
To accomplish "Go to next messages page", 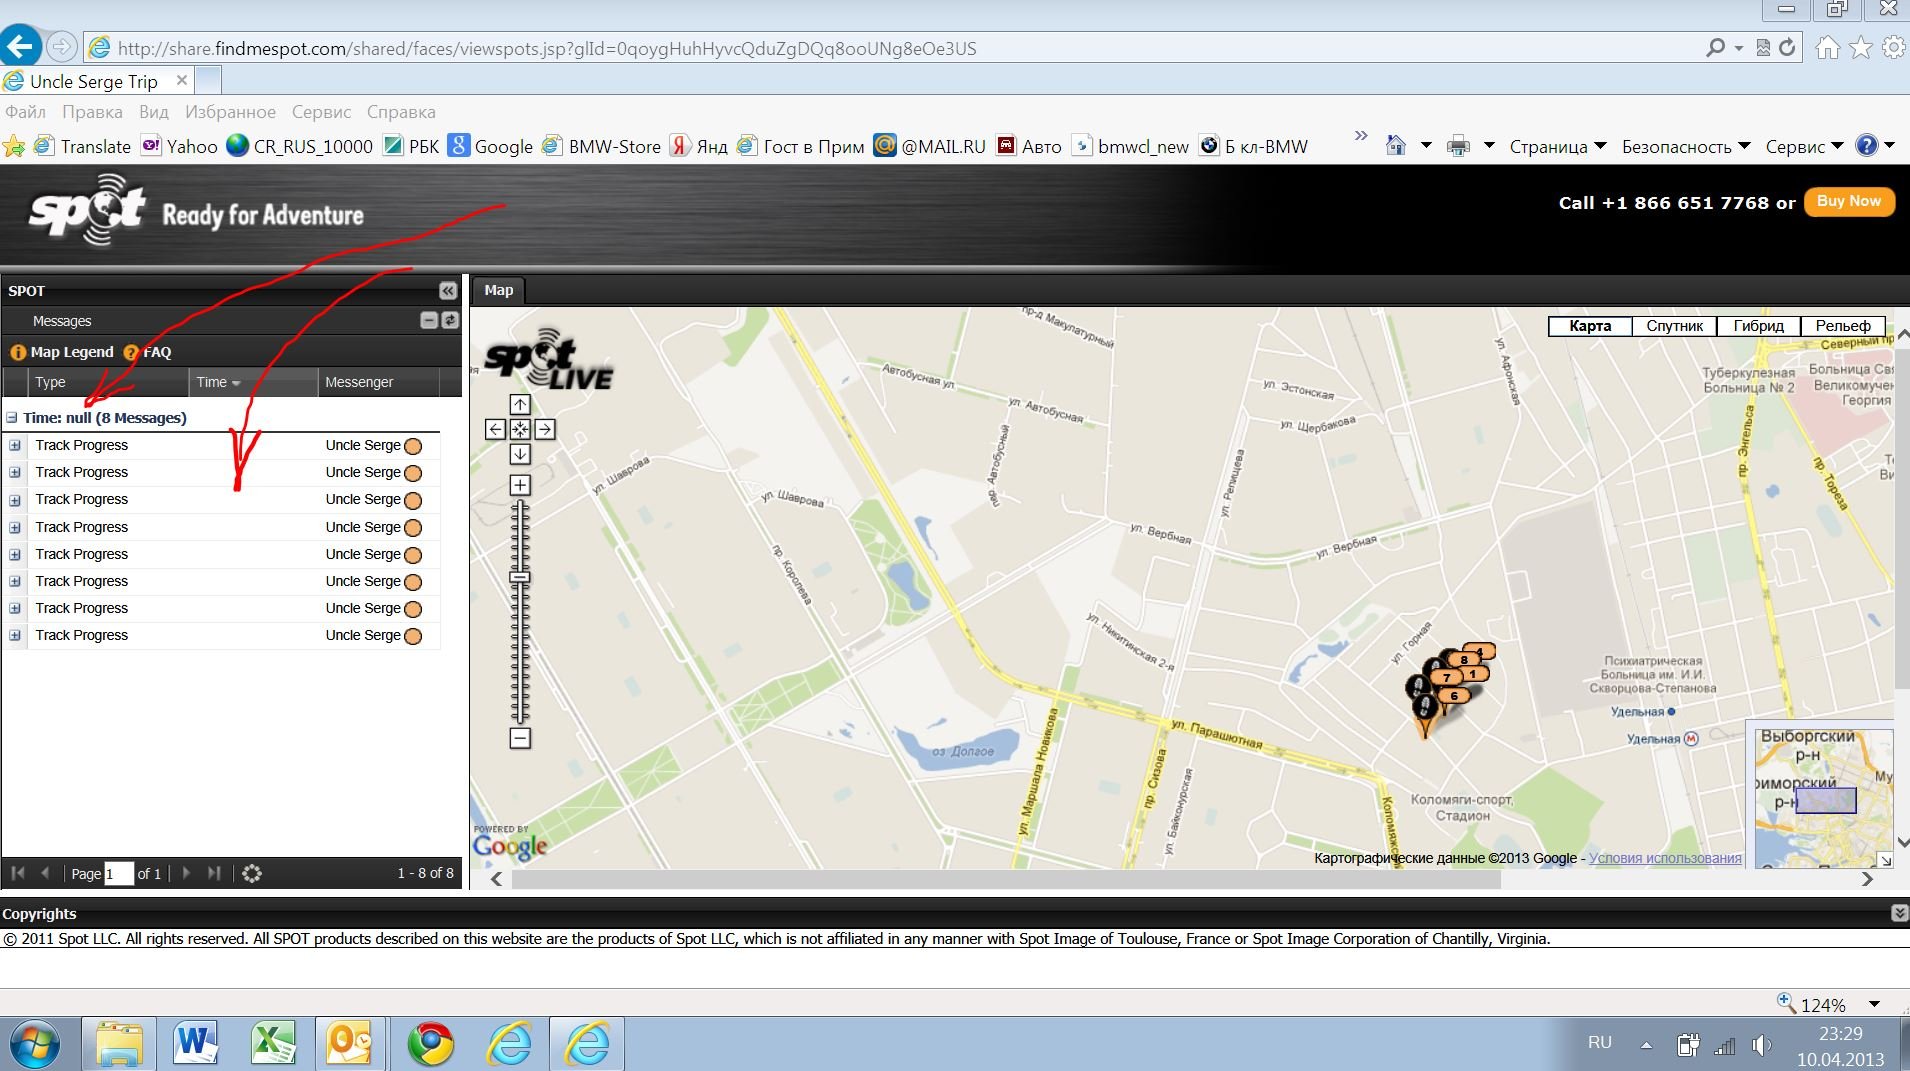I will 186,873.
